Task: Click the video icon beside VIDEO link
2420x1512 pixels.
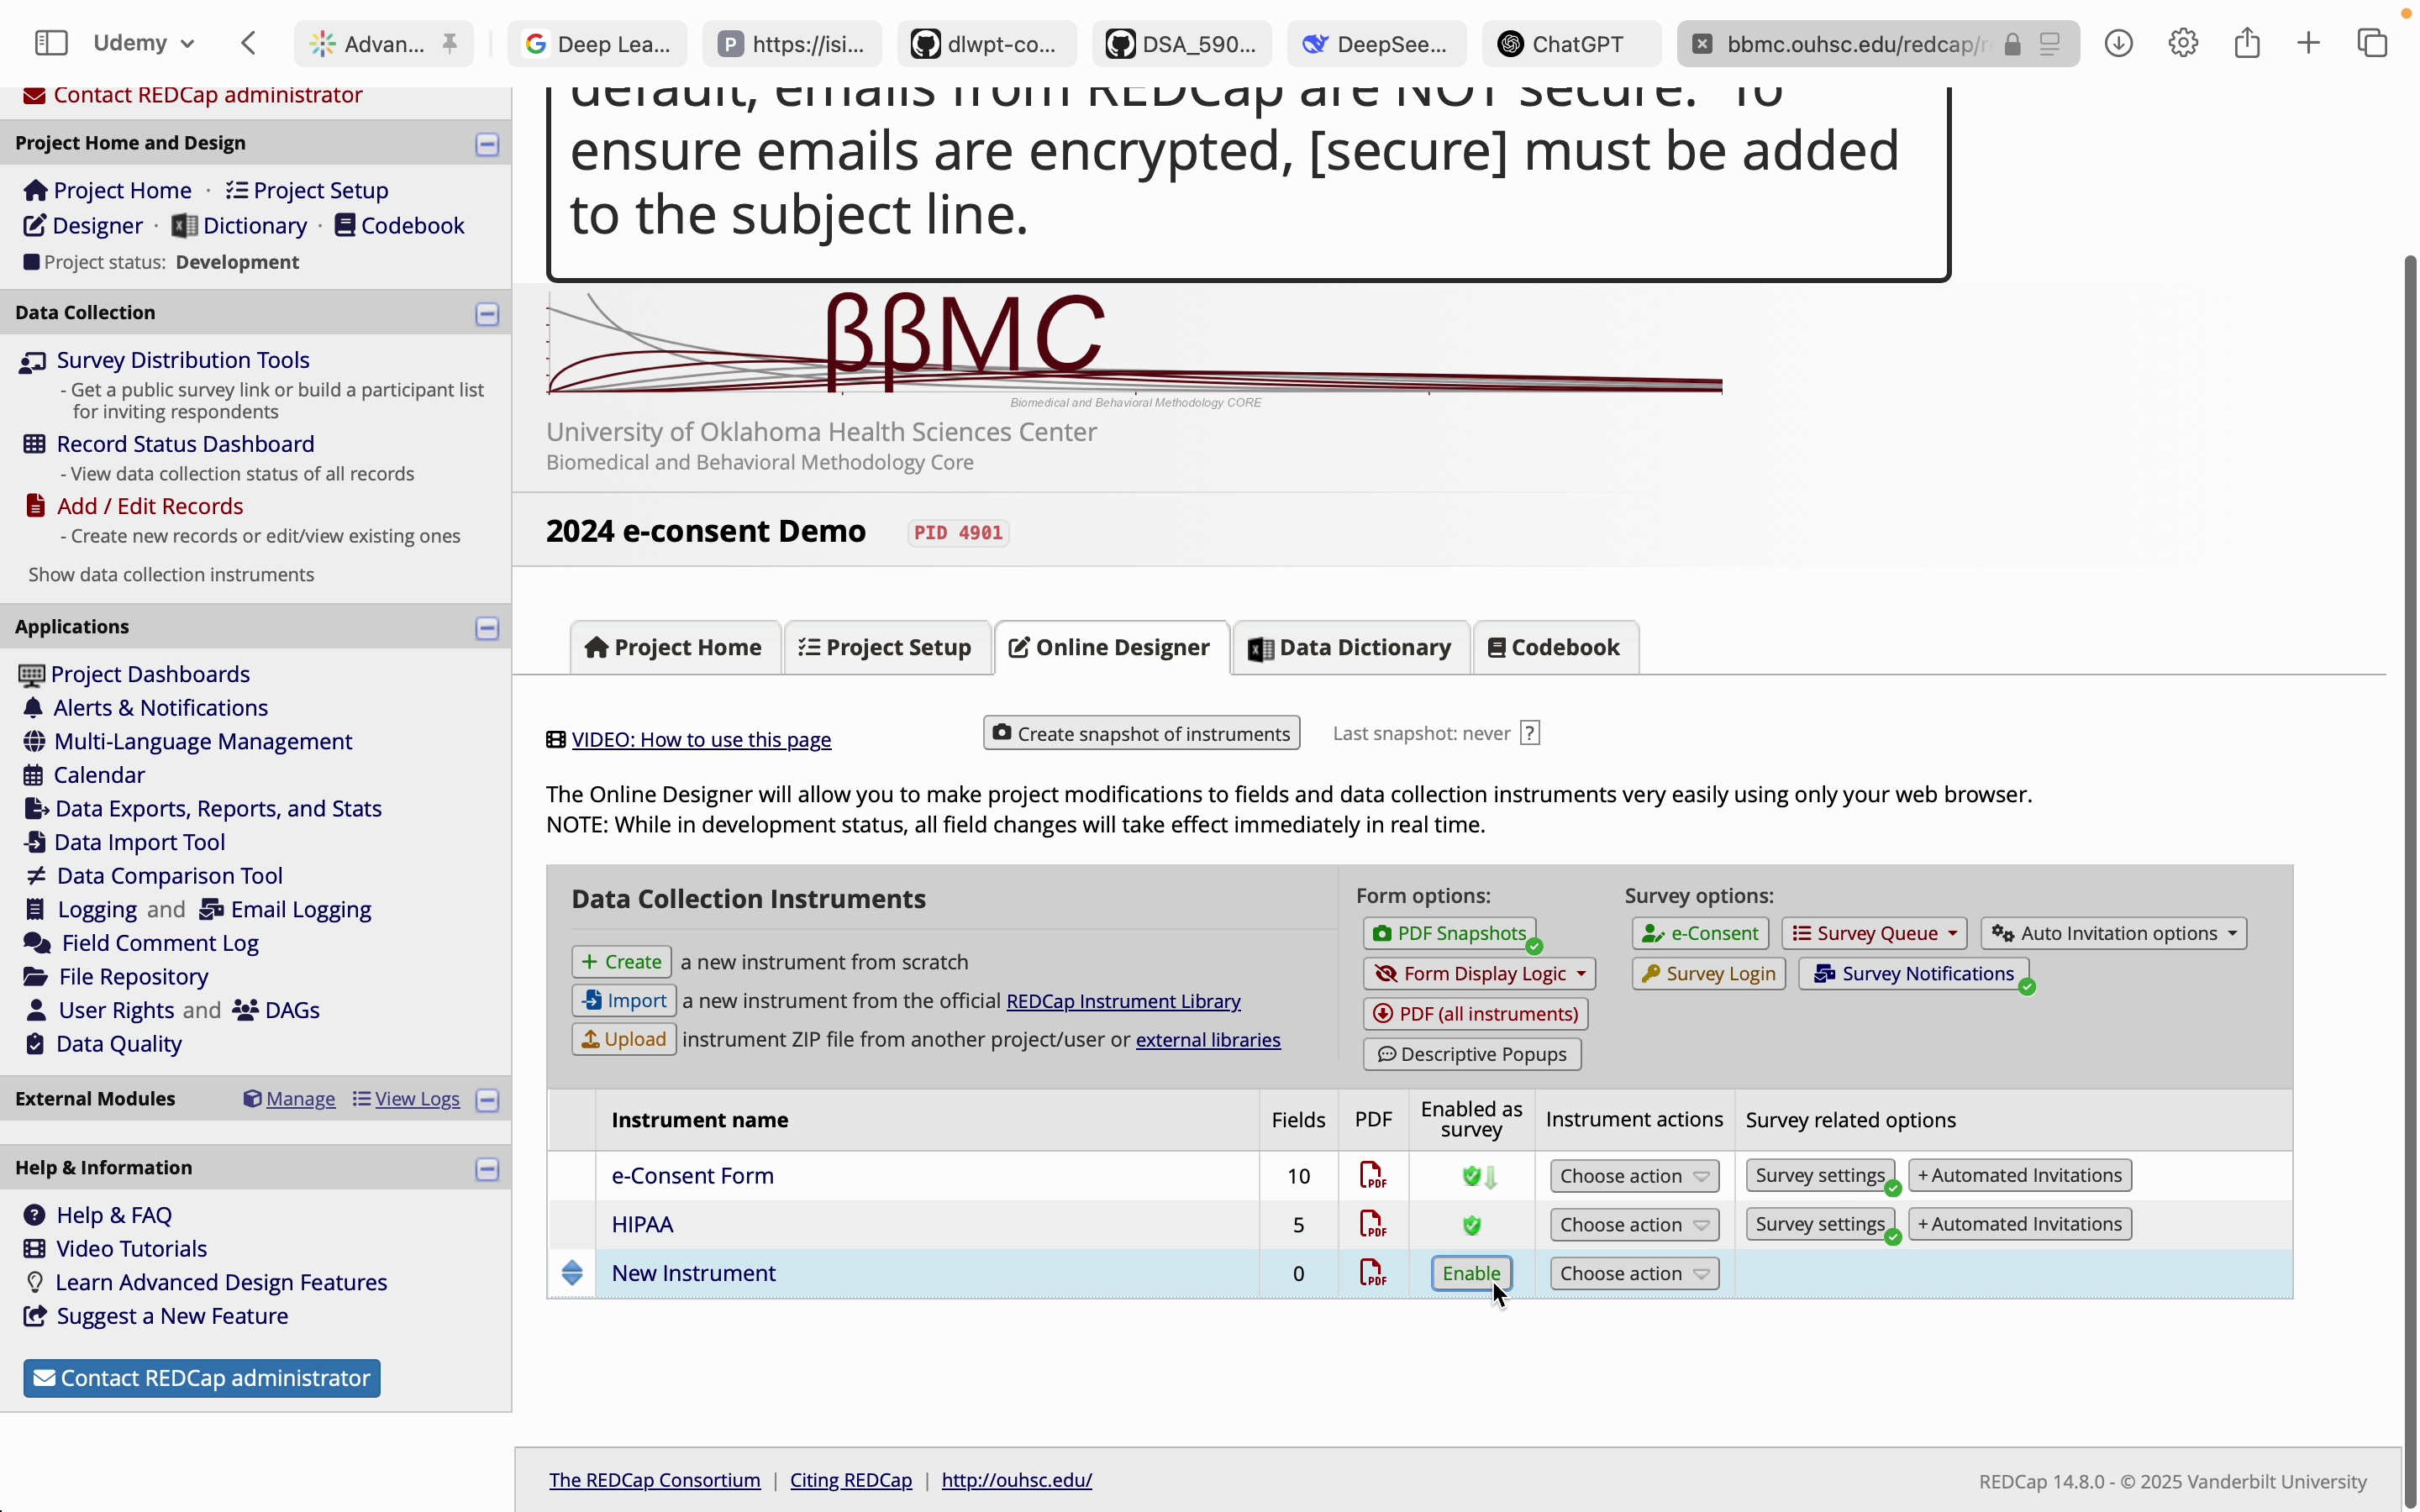Action: point(556,740)
